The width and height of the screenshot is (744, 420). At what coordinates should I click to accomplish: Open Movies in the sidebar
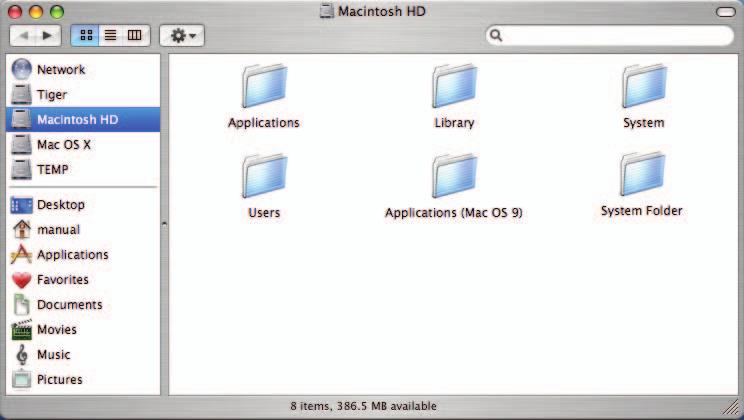[x=84, y=330]
